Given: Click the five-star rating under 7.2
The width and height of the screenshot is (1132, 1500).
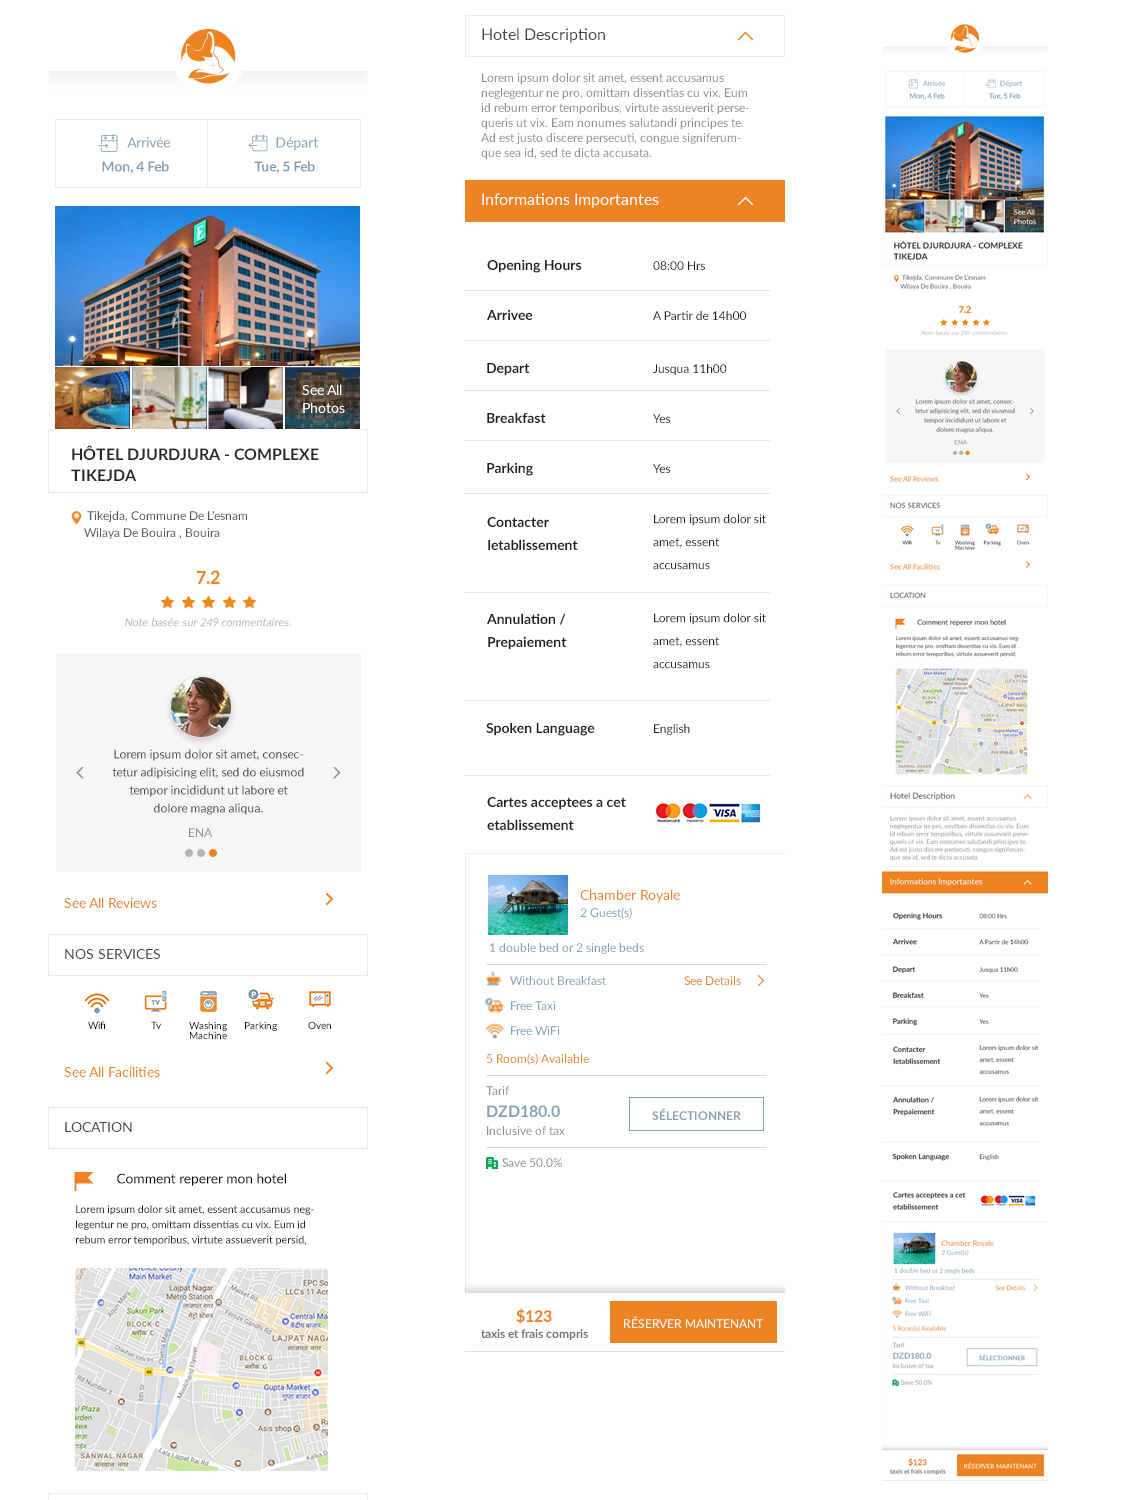Looking at the screenshot, I should pos(208,602).
